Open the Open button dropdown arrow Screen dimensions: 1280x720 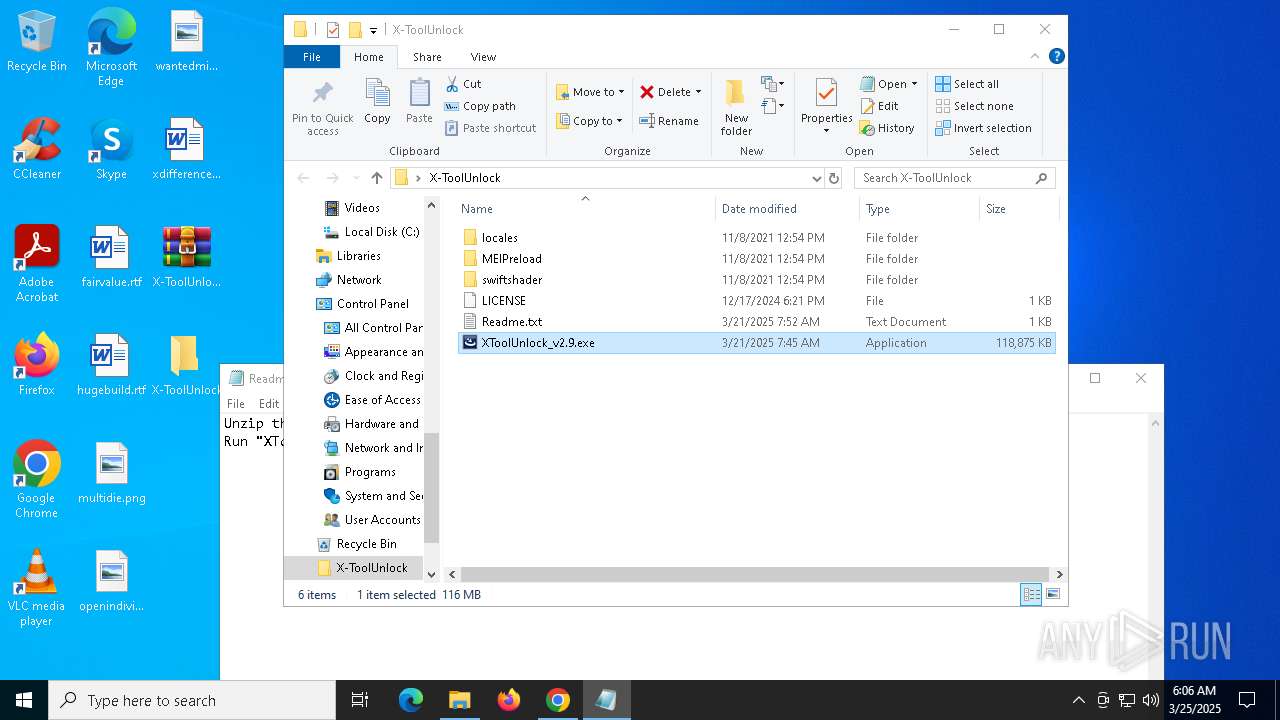[x=914, y=84]
